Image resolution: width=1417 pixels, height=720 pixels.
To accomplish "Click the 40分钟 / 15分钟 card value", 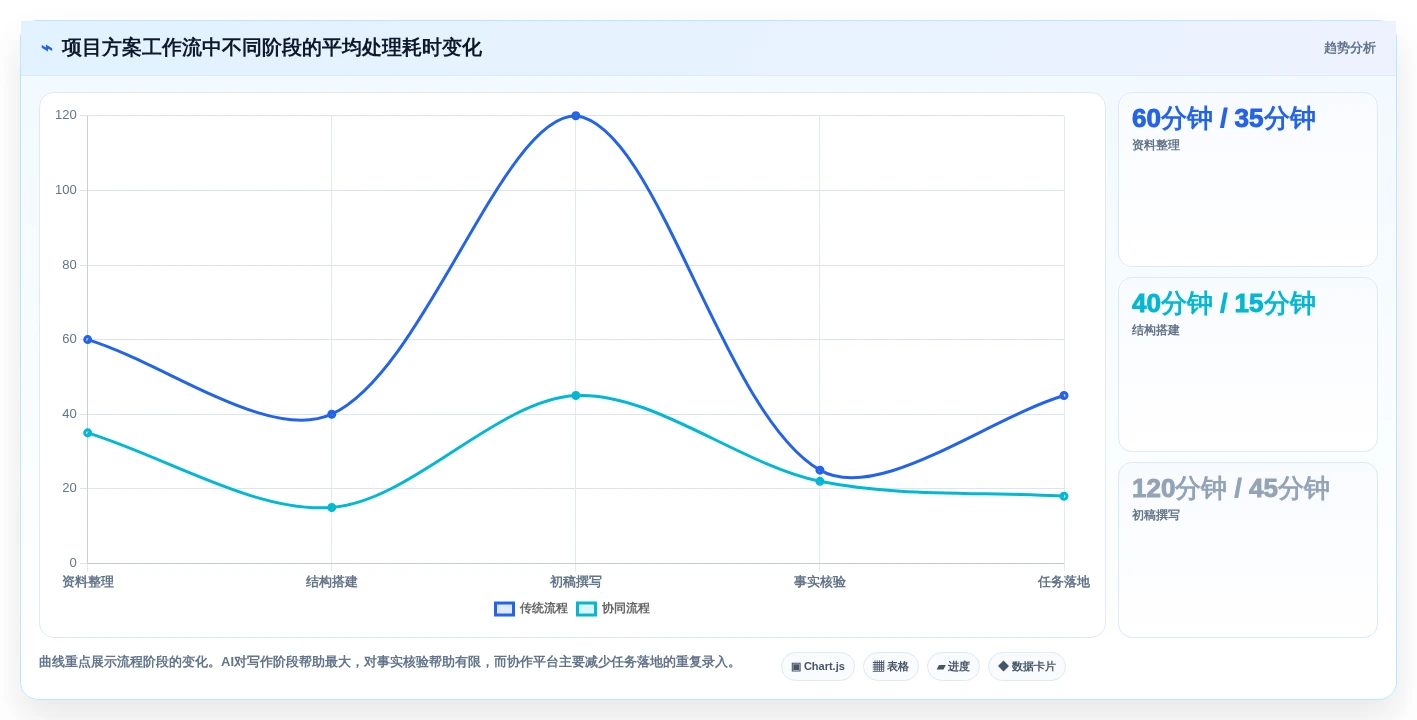I will [1223, 304].
